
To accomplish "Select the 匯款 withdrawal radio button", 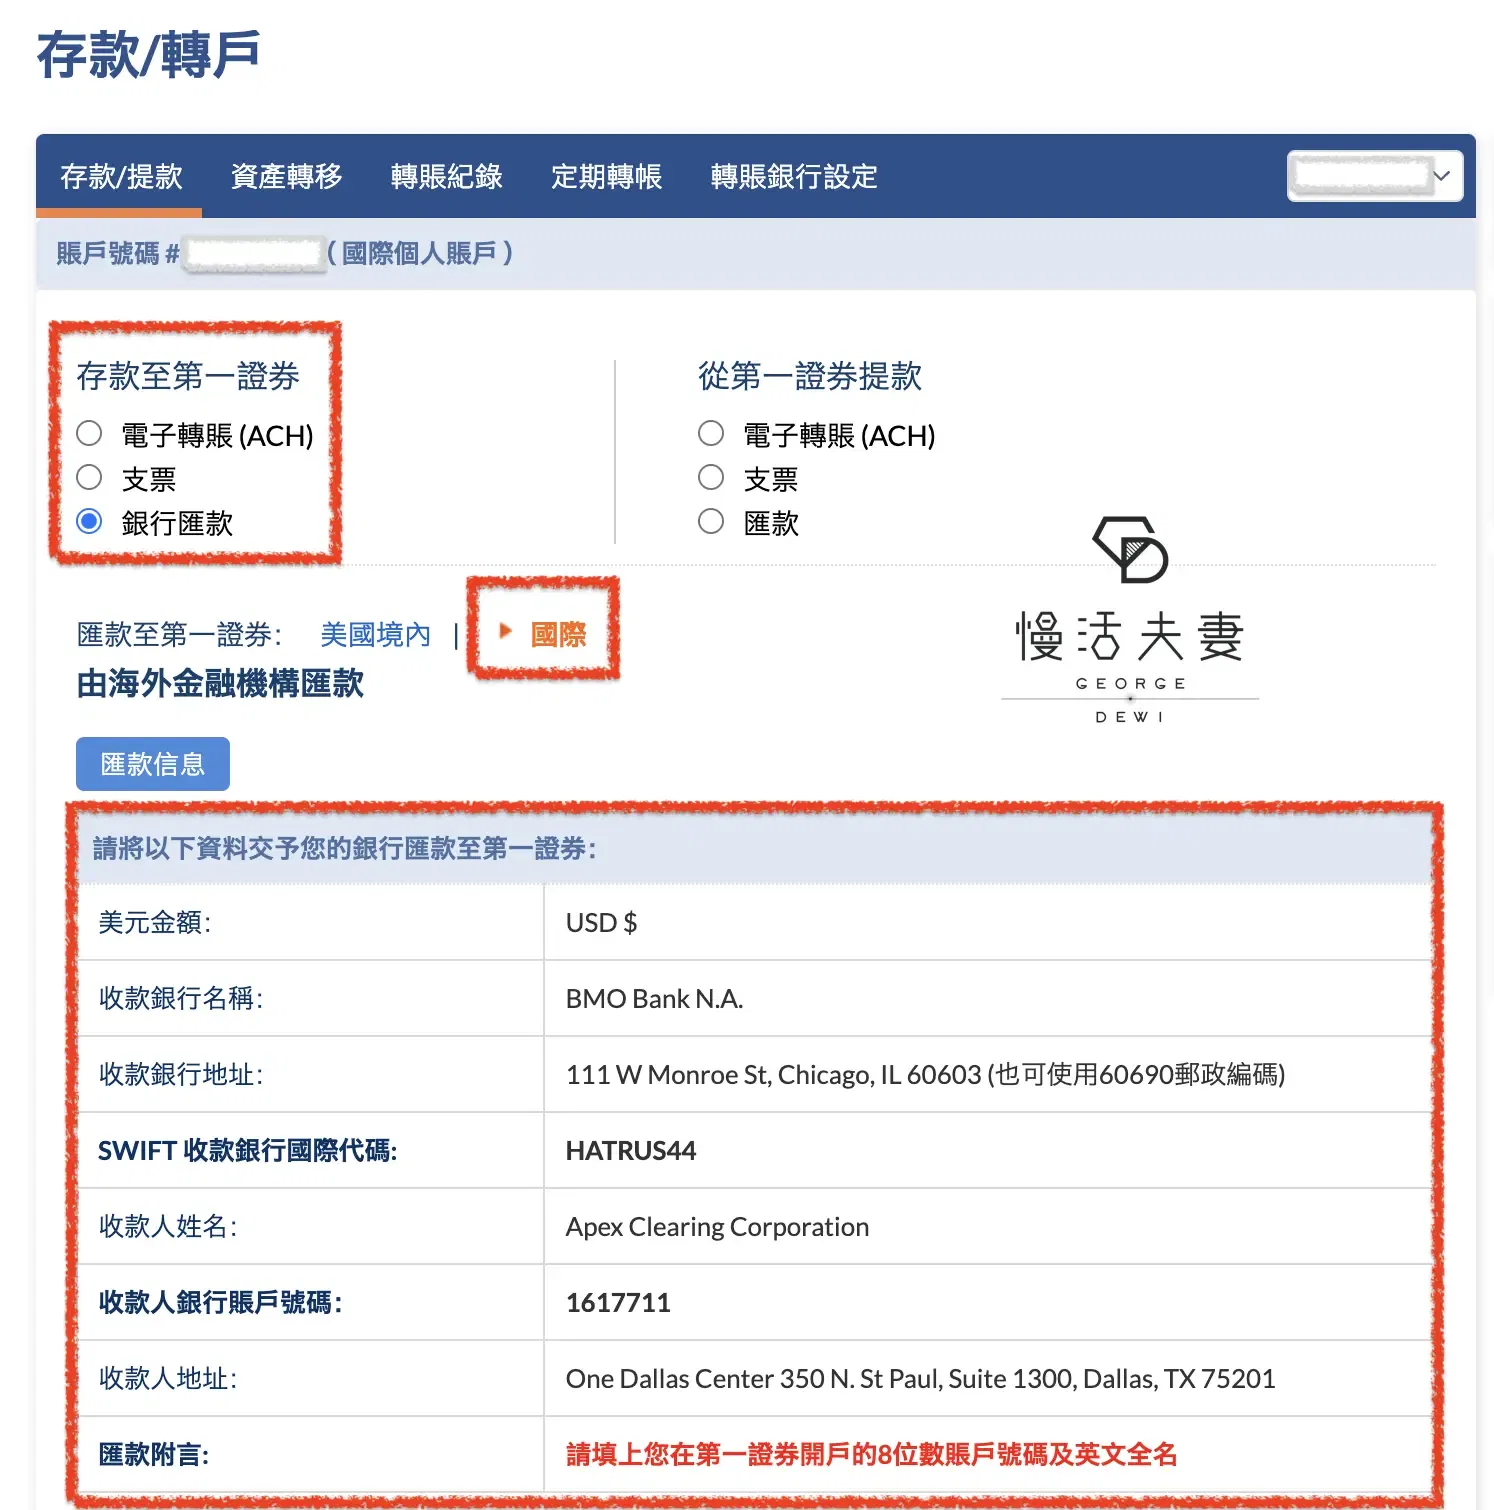I will pos(711,521).
